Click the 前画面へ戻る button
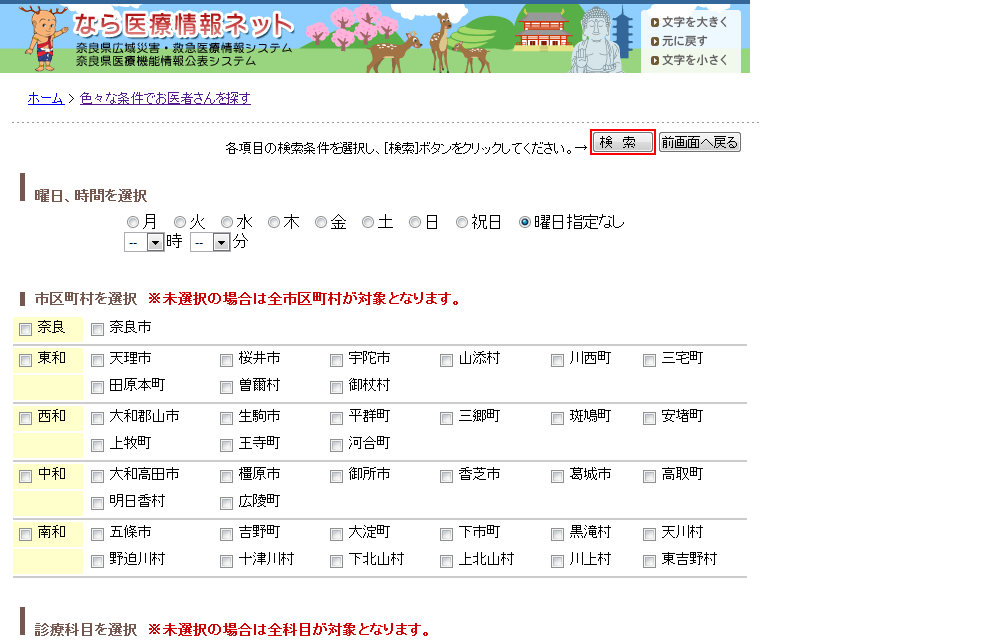 tap(700, 142)
